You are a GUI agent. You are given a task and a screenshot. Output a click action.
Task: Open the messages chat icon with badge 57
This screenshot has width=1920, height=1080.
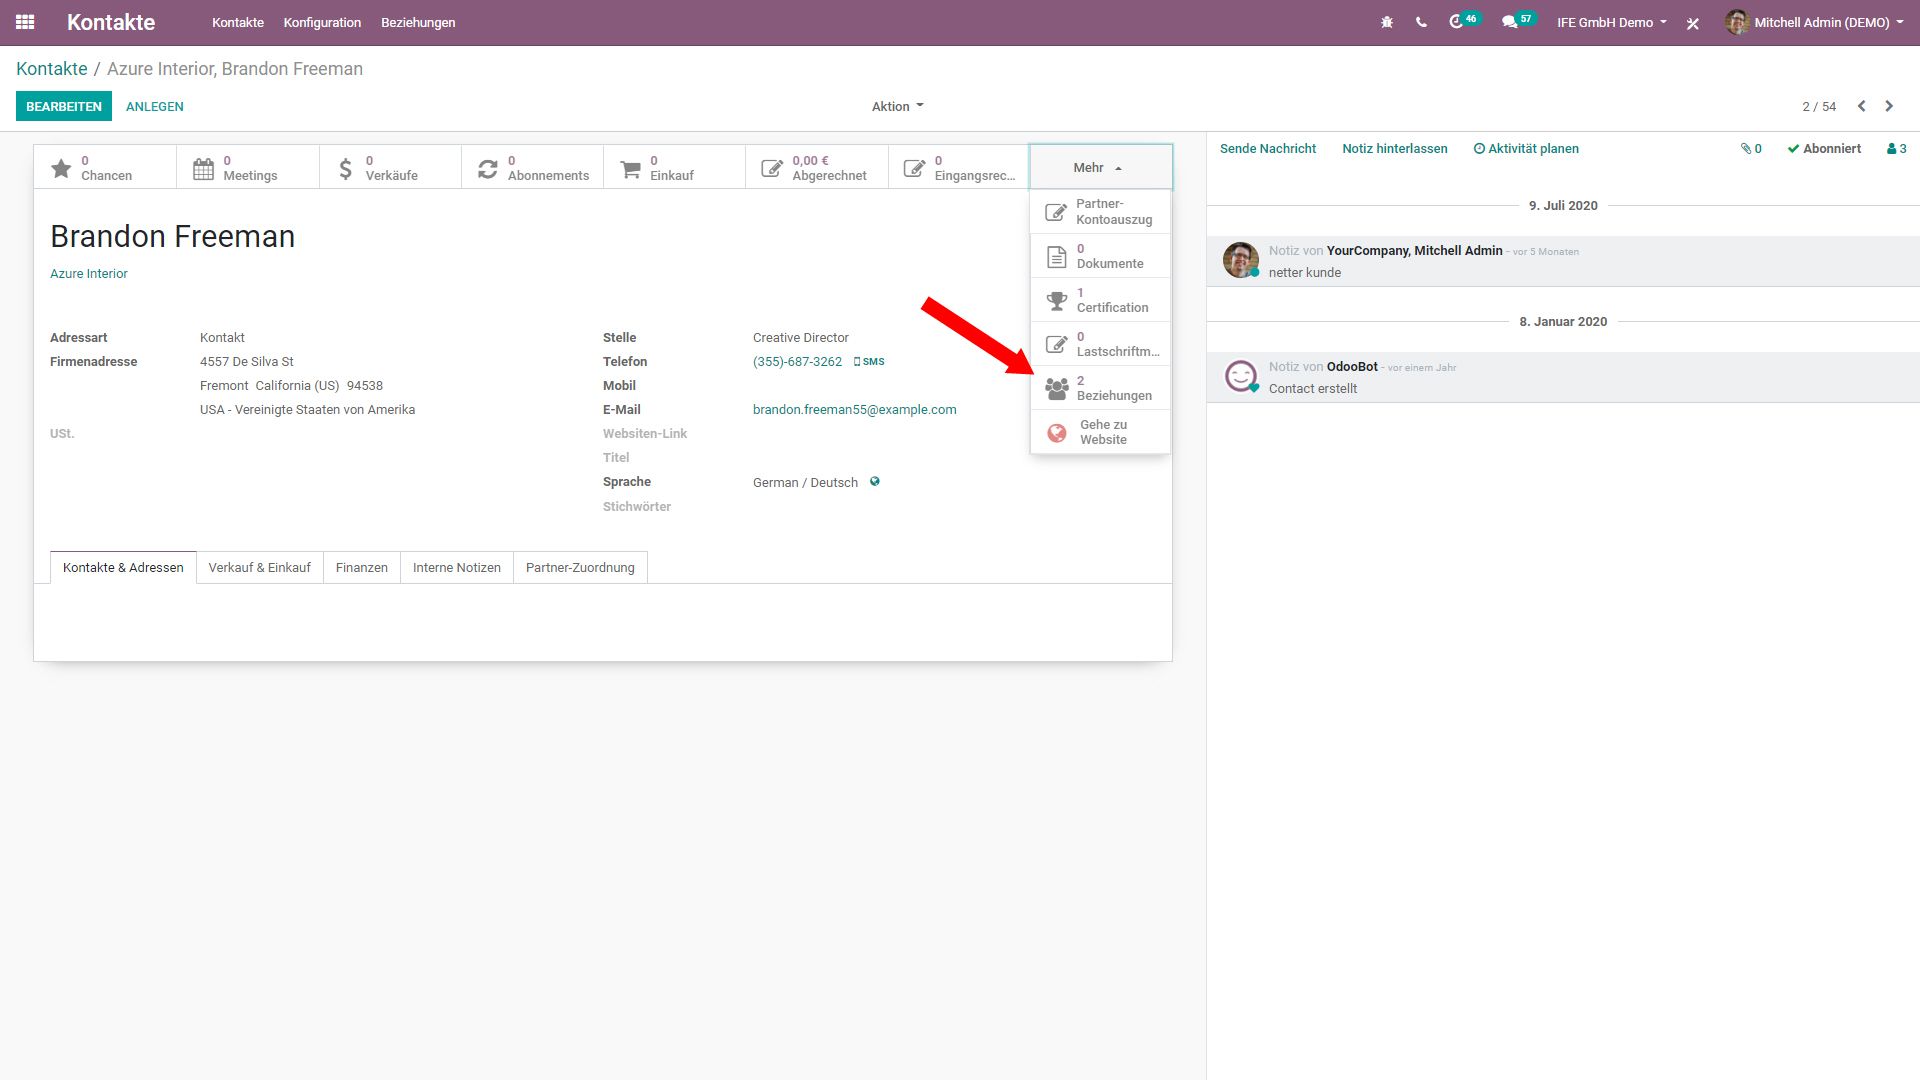pyautogui.click(x=1510, y=22)
